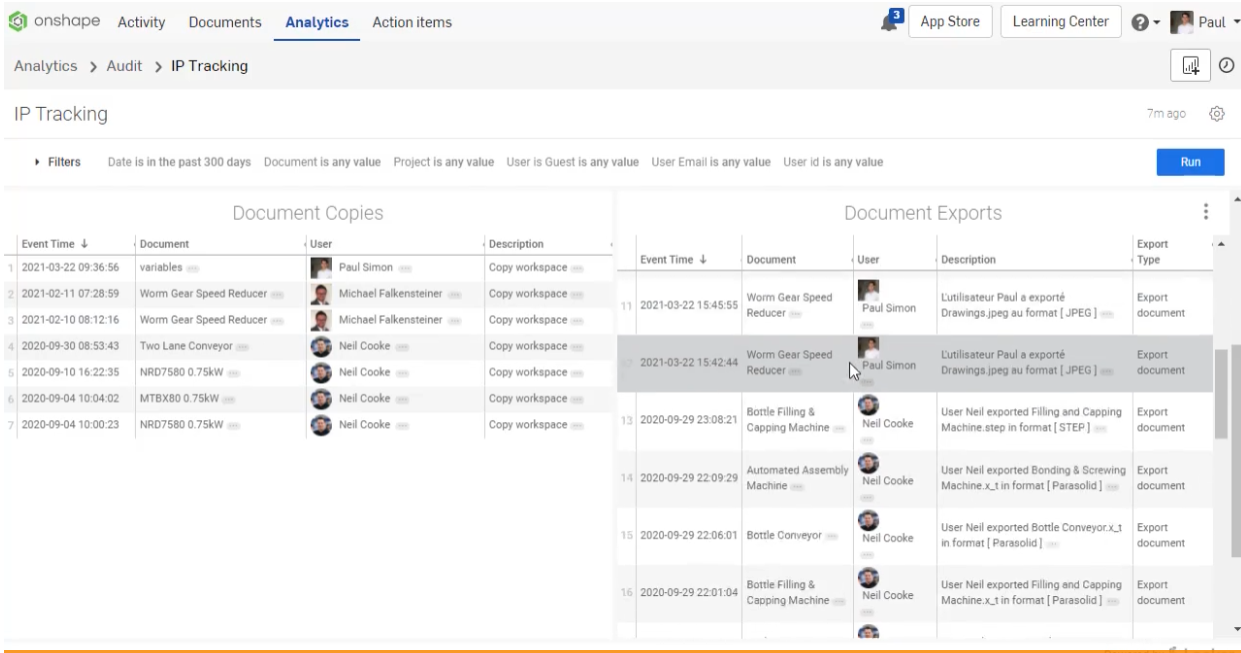Open the help question mark menu
Viewport: 1241px width, 653px height.
pyautogui.click(x=1144, y=22)
